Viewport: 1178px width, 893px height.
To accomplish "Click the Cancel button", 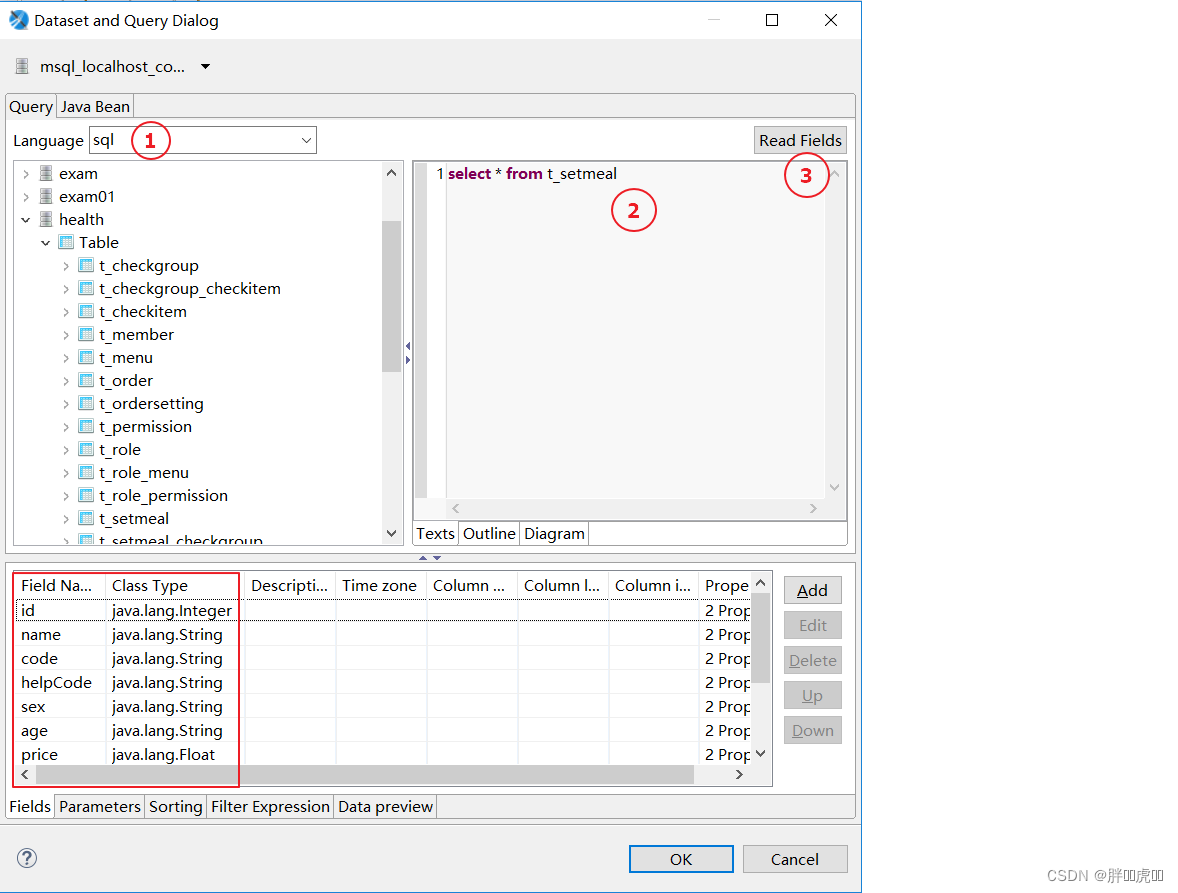I will tap(795, 859).
